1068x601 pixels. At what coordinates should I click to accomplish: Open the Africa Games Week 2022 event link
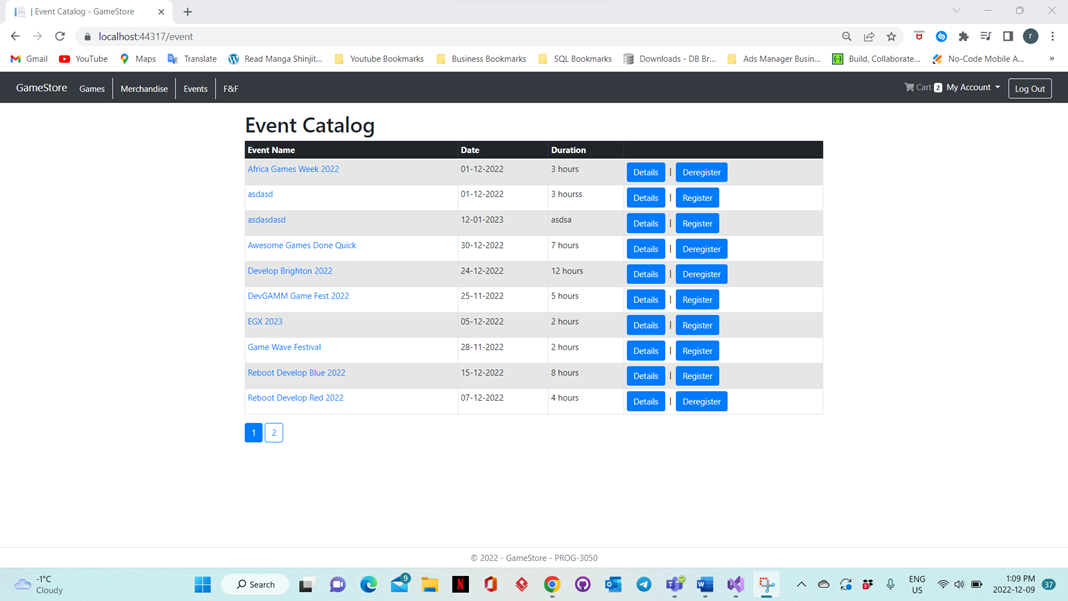click(293, 169)
